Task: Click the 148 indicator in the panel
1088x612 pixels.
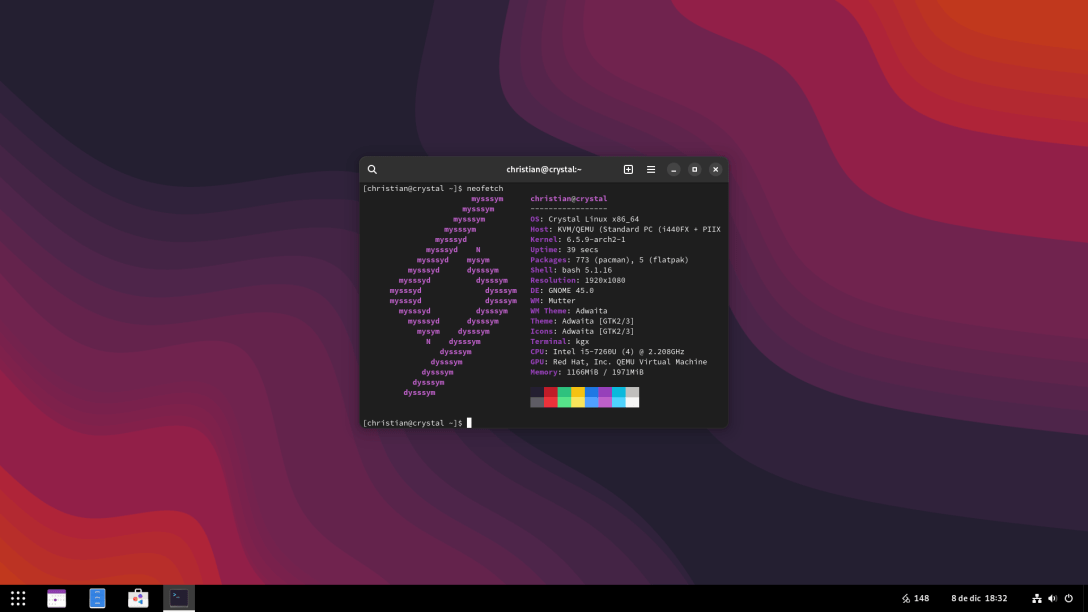Action: (x=915, y=598)
